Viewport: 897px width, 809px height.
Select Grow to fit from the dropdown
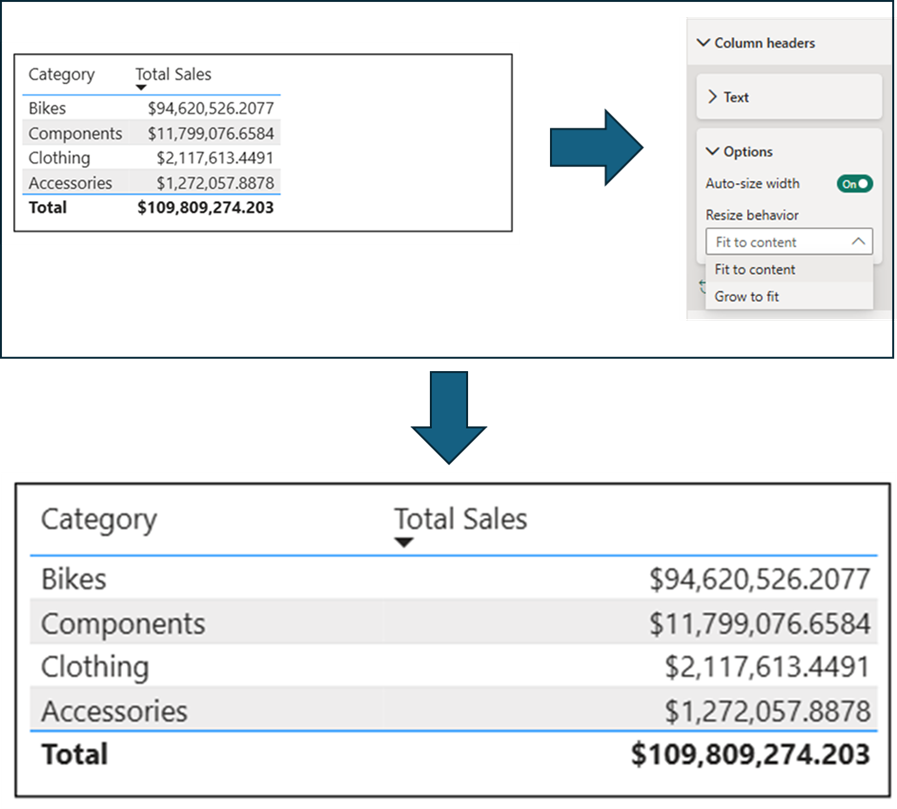pos(747,294)
